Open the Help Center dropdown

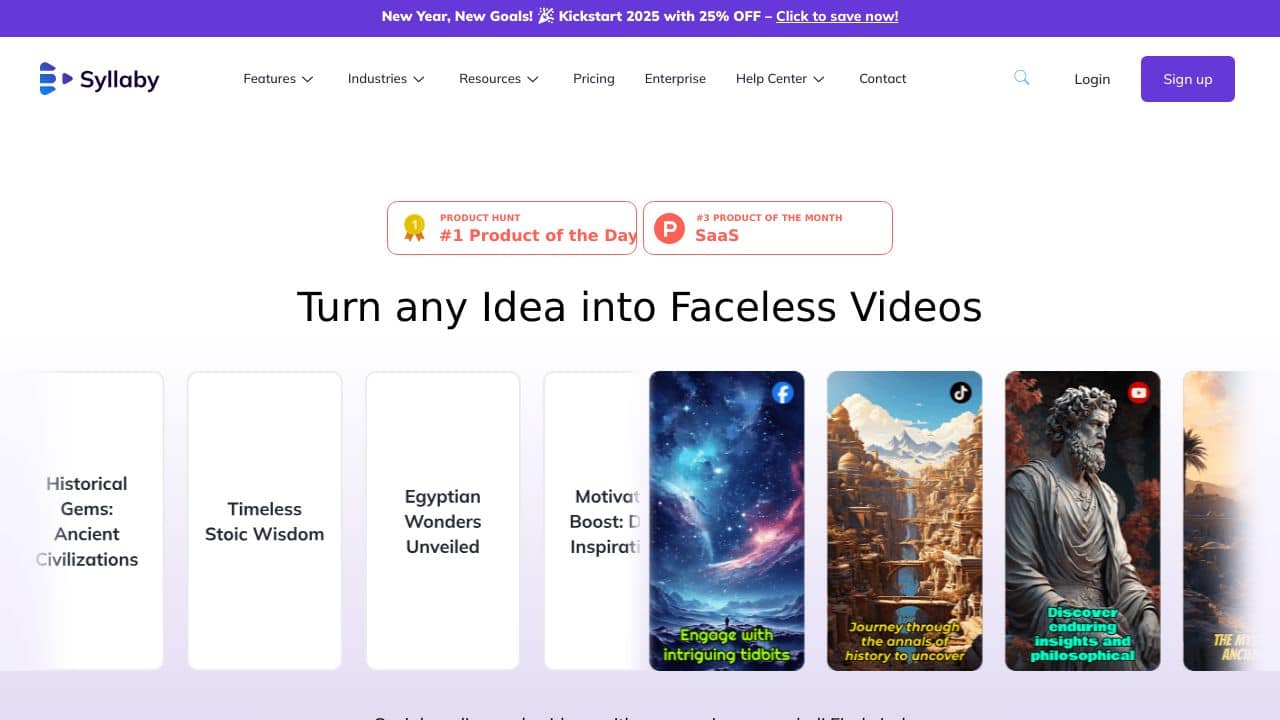[780, 79]
